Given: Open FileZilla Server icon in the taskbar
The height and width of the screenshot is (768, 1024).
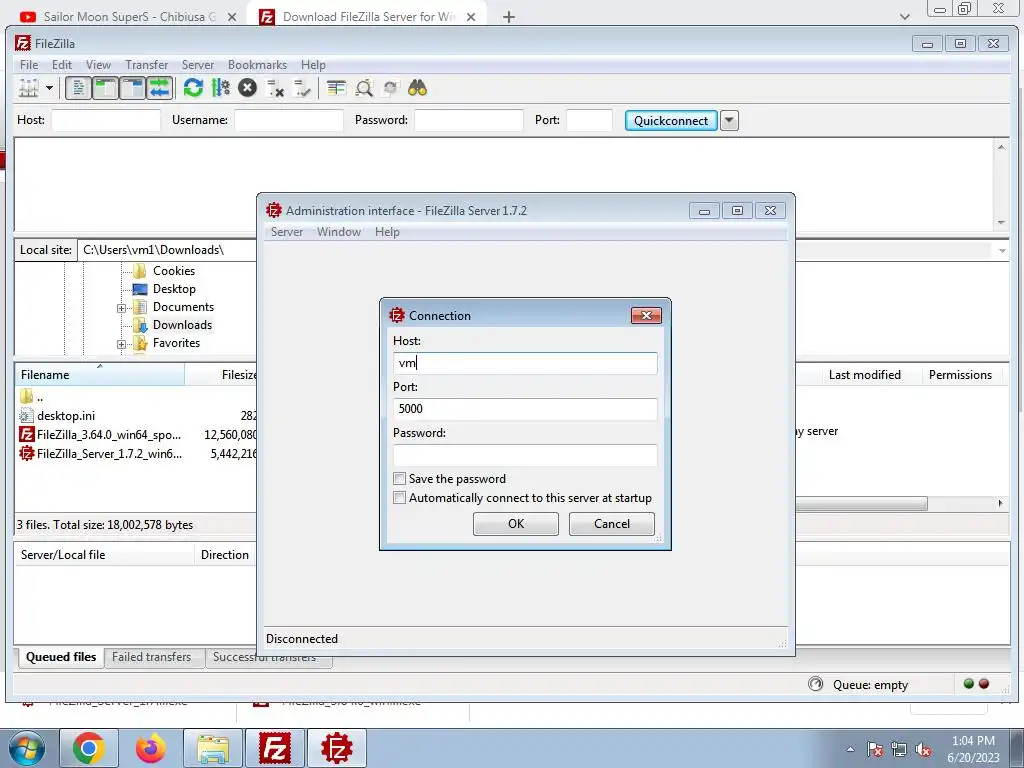Looking at the screenshot, I should click(x=337, y=748).
